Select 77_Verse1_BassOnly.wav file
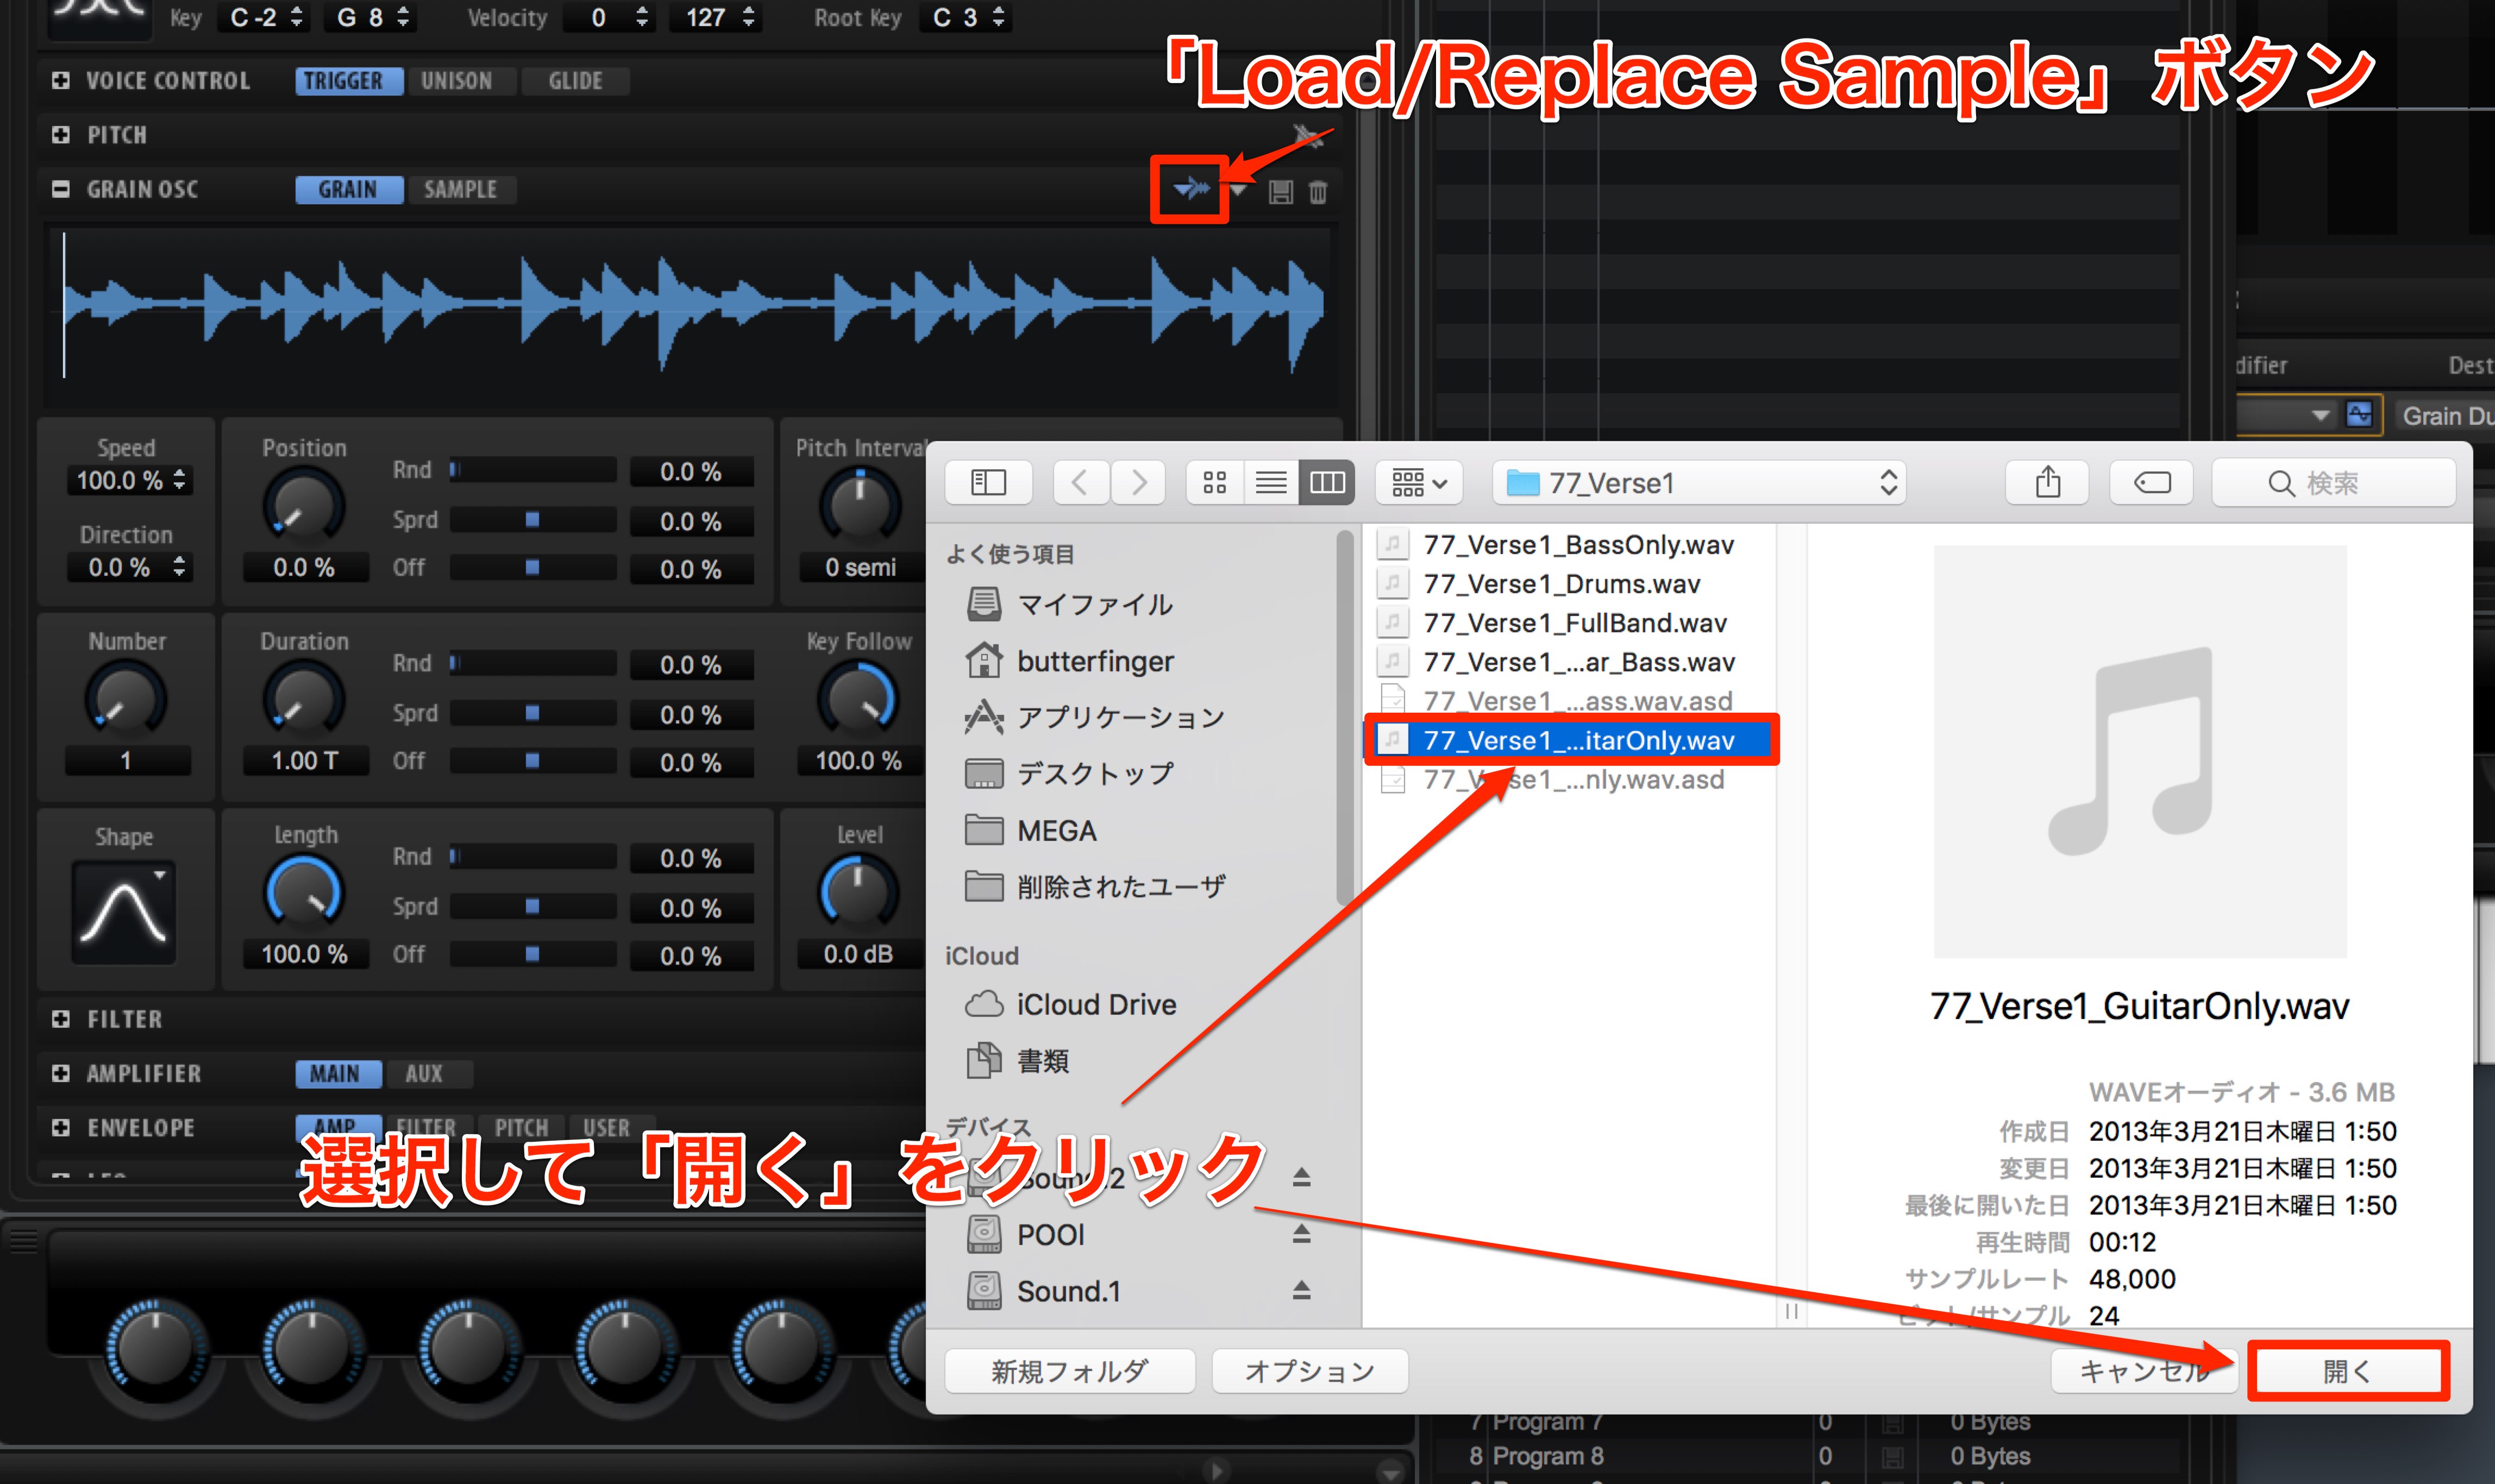 1570,545
